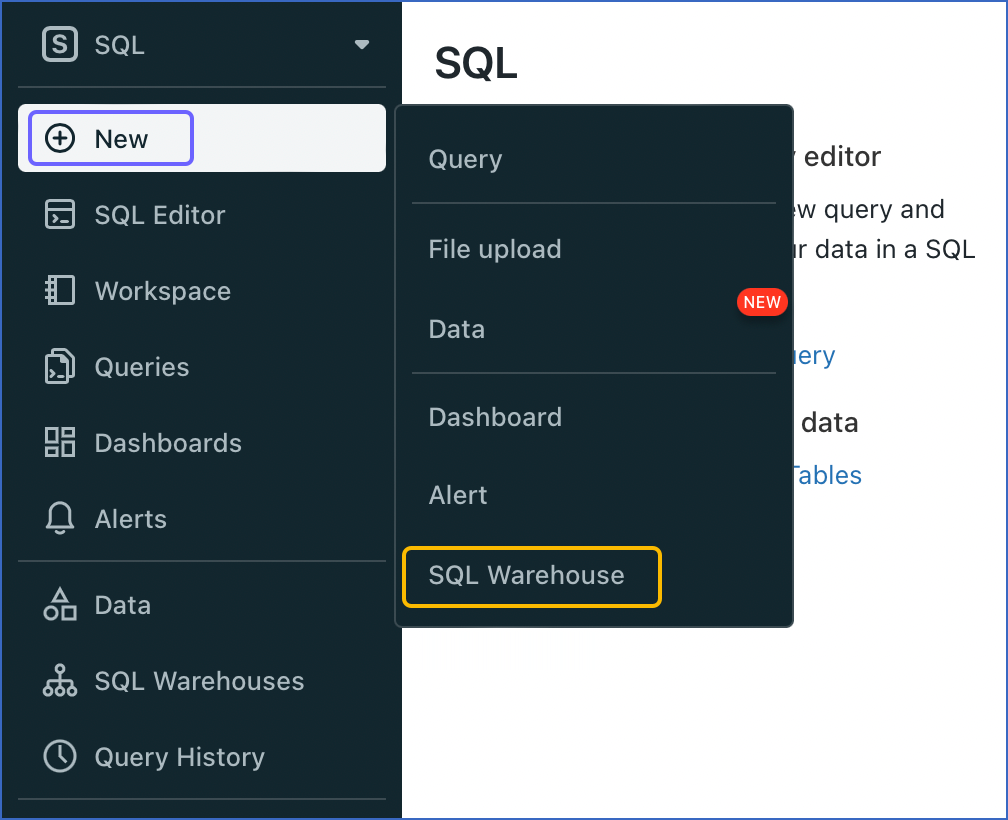Click the New button label
The height and width of the screenshot is (820, 1008).
coord(121,139)
